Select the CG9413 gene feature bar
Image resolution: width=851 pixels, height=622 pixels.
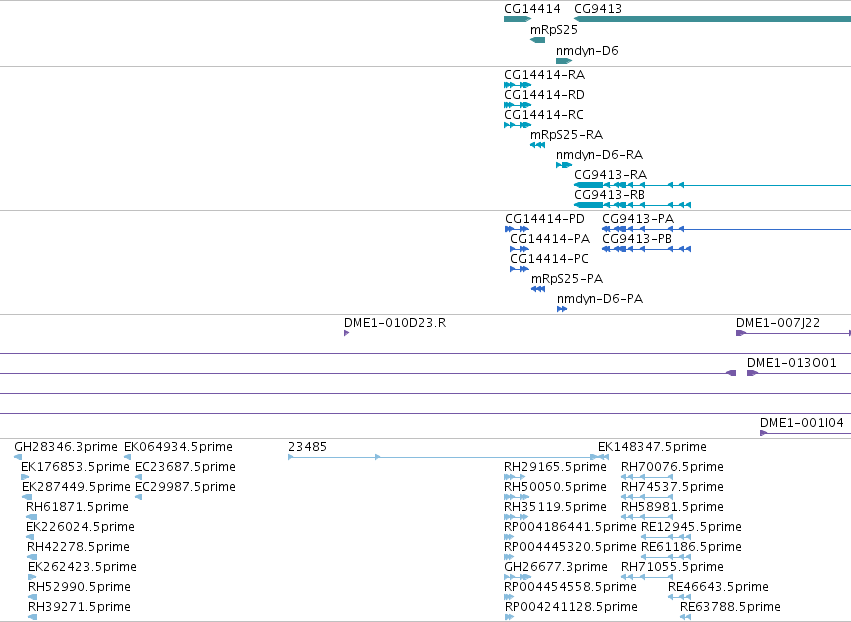pyautogui.click(x=713, y=19)
